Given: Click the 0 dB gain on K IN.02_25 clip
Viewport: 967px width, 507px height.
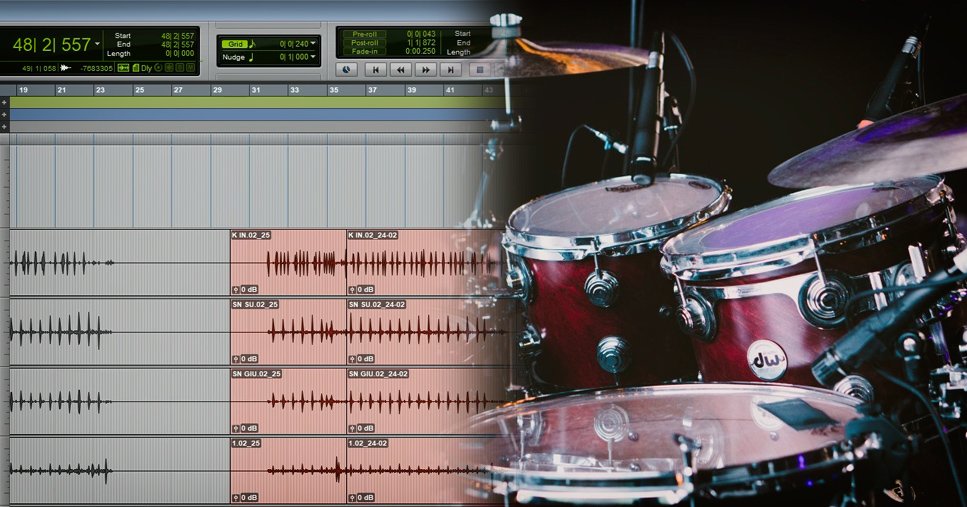Looking at the screenshot, I should 245,289.
